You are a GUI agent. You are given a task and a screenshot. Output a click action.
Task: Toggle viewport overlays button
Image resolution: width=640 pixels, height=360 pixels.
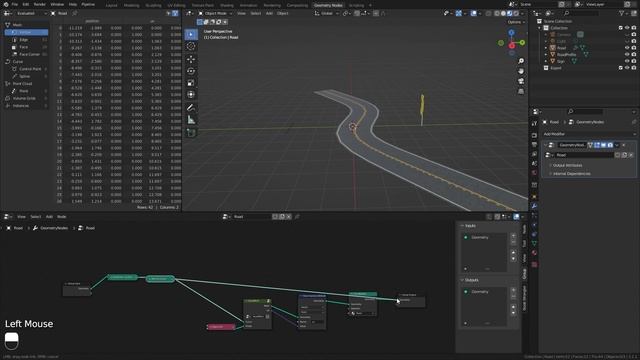coord(473,13)
